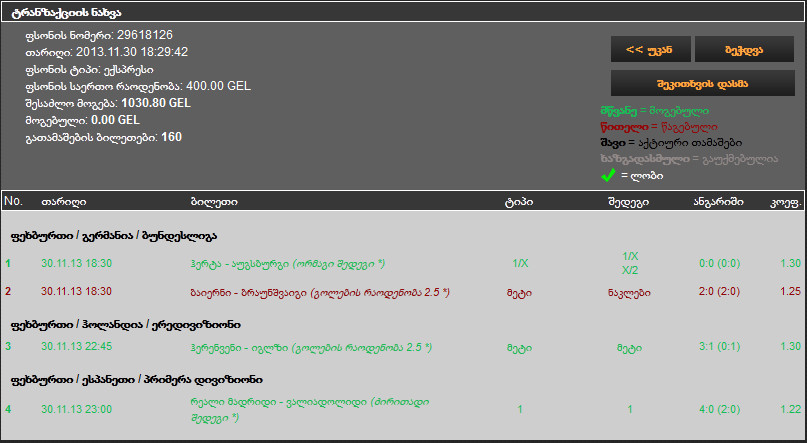Screen dimensions: 807x443
Task: Click the coefficient 1.22
Action: tap(791, 410)
